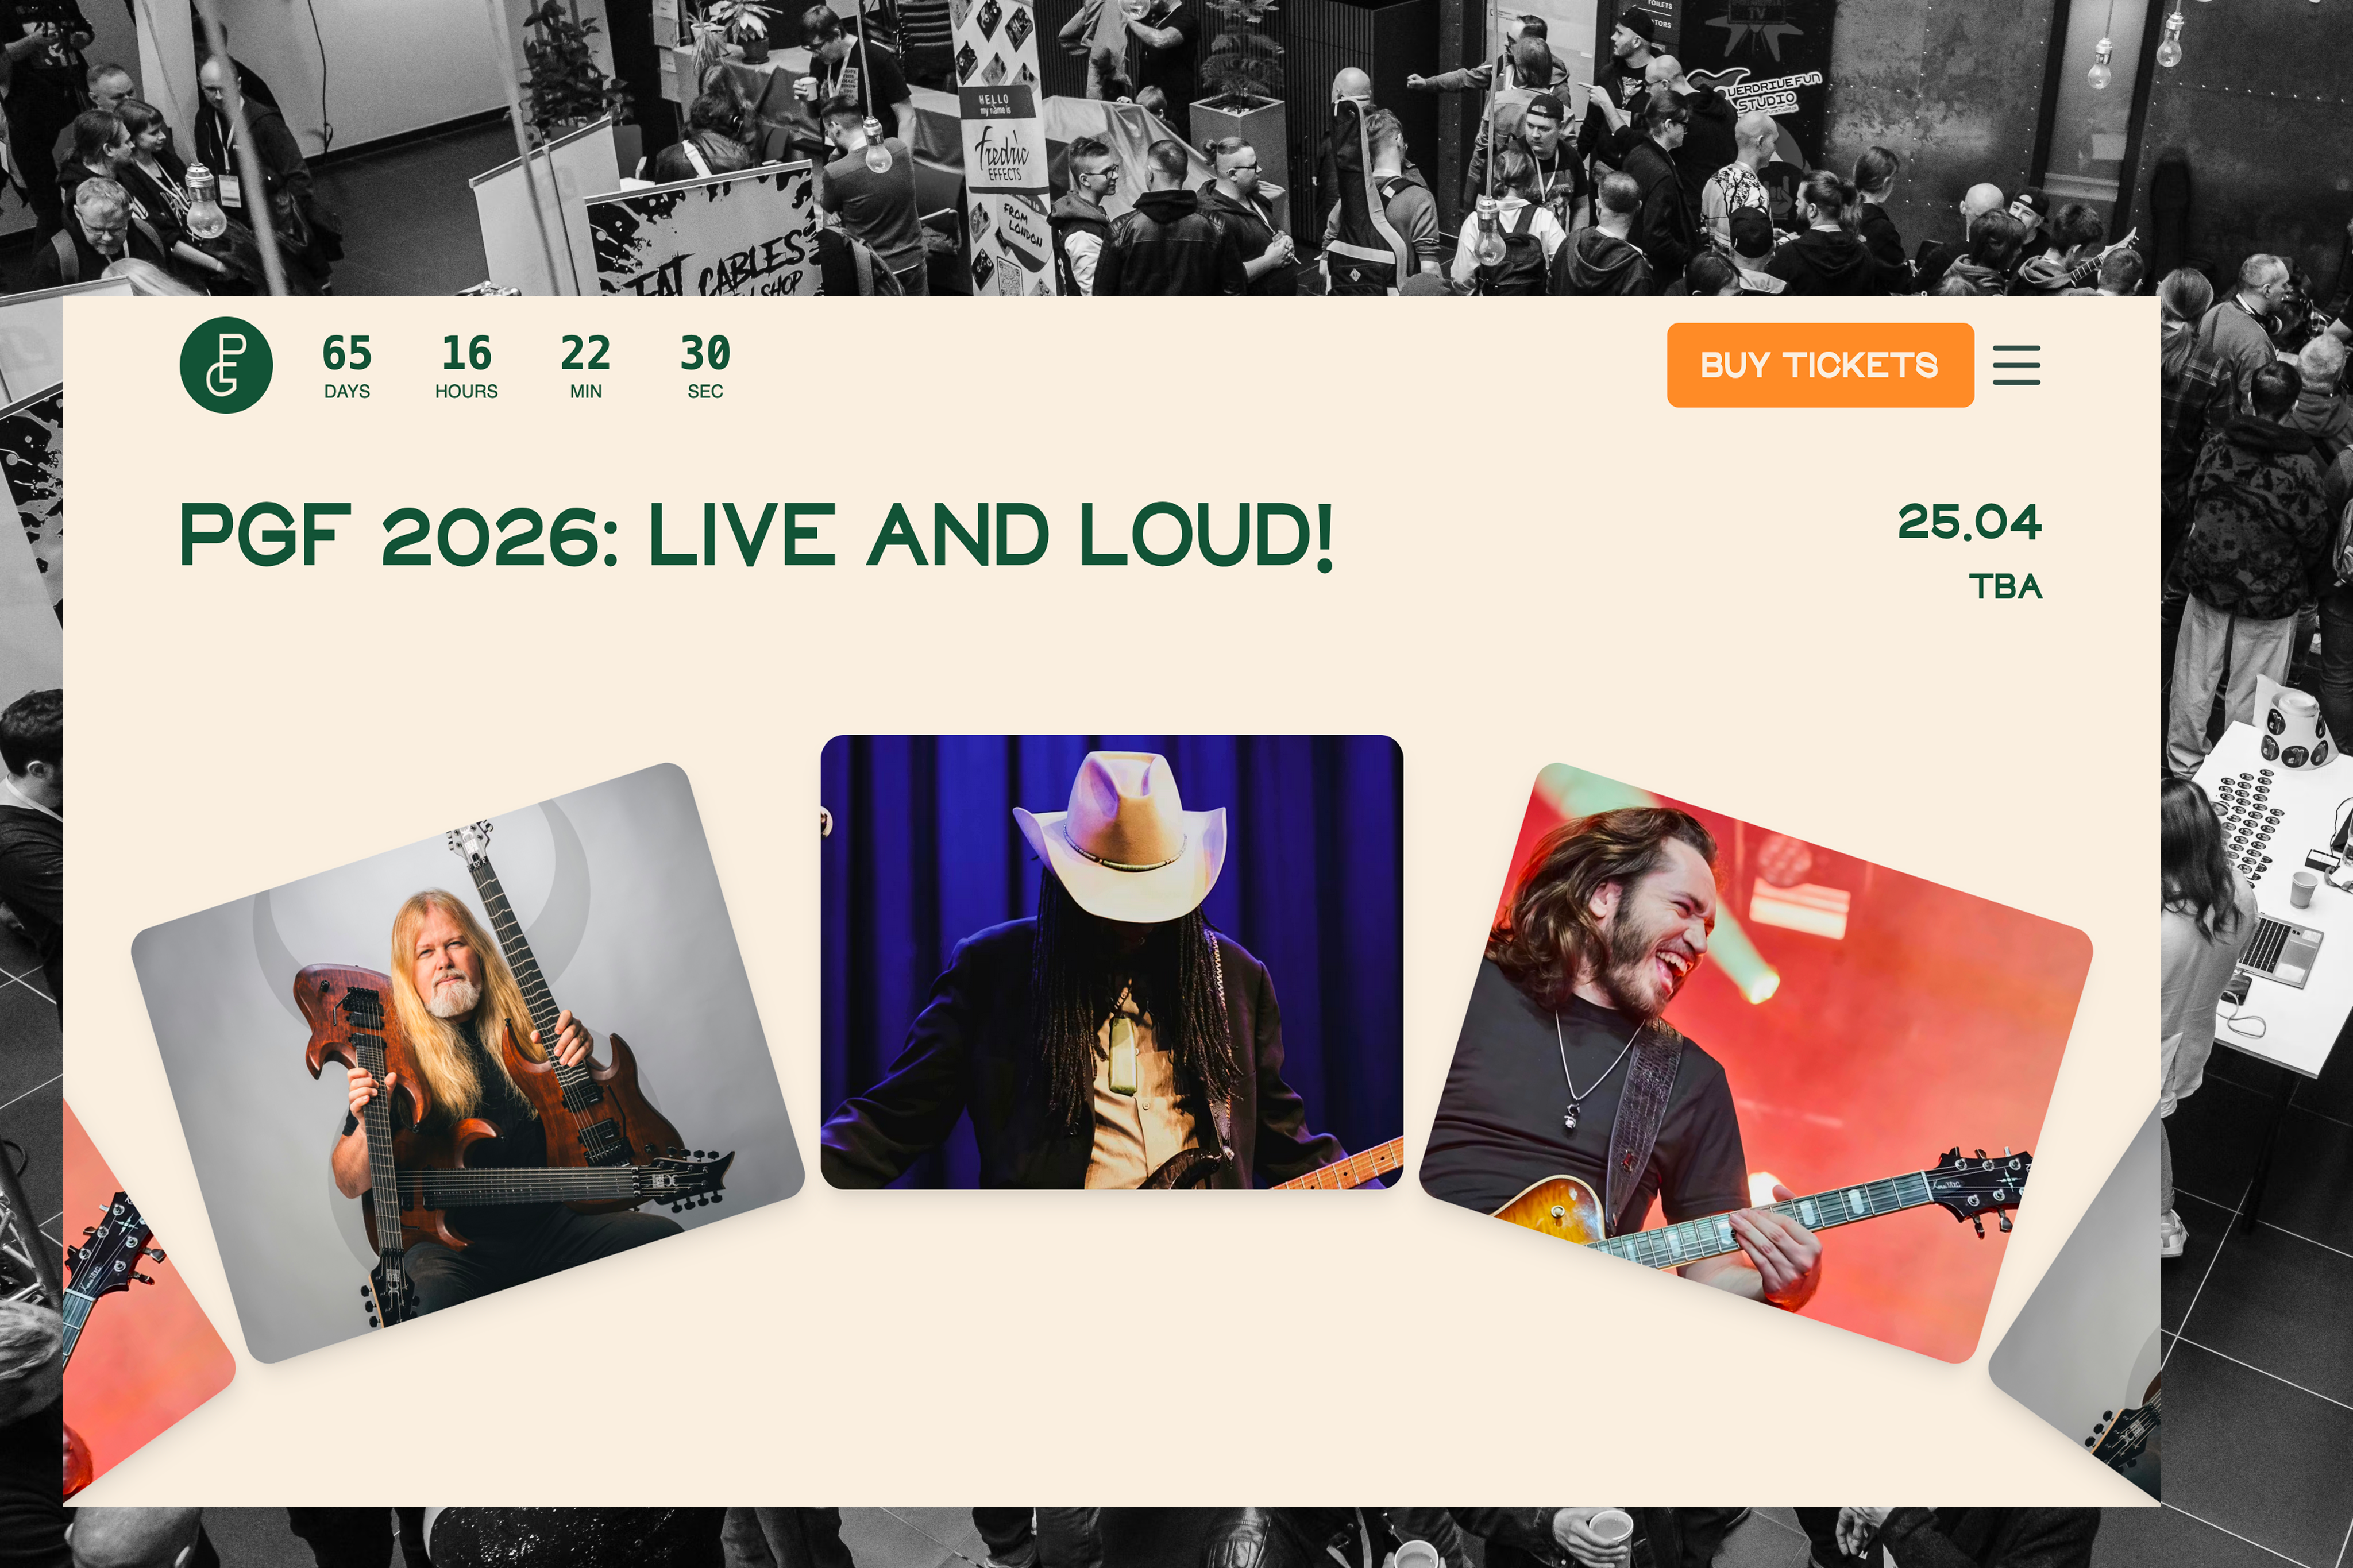Click the PGF 2026: LIVE AND LOUD! heading

pos(756,537)
